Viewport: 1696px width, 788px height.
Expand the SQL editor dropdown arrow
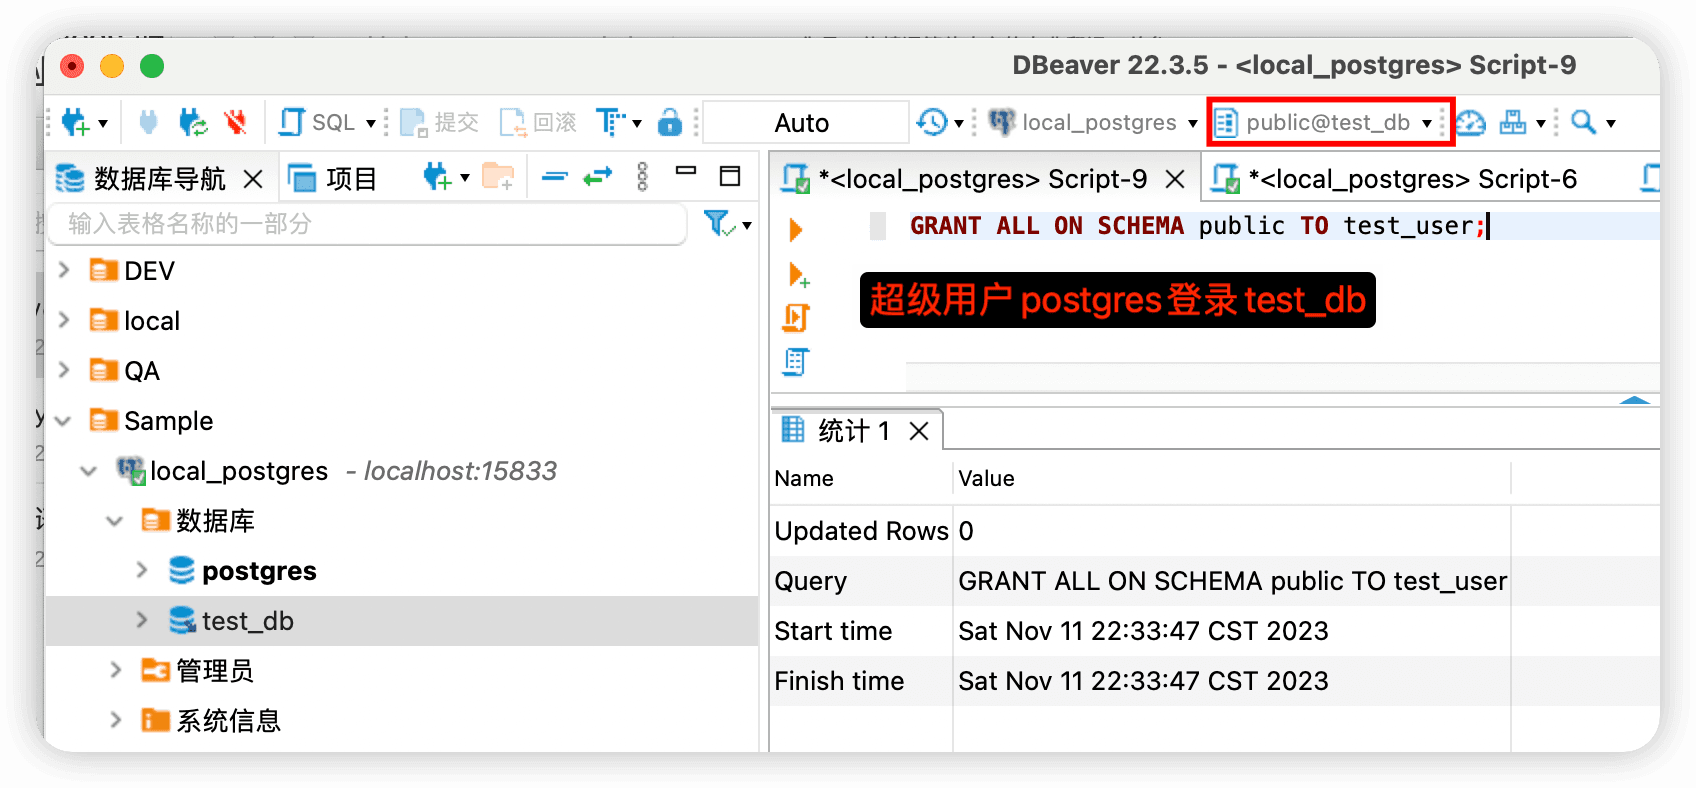tap(371, 124)
